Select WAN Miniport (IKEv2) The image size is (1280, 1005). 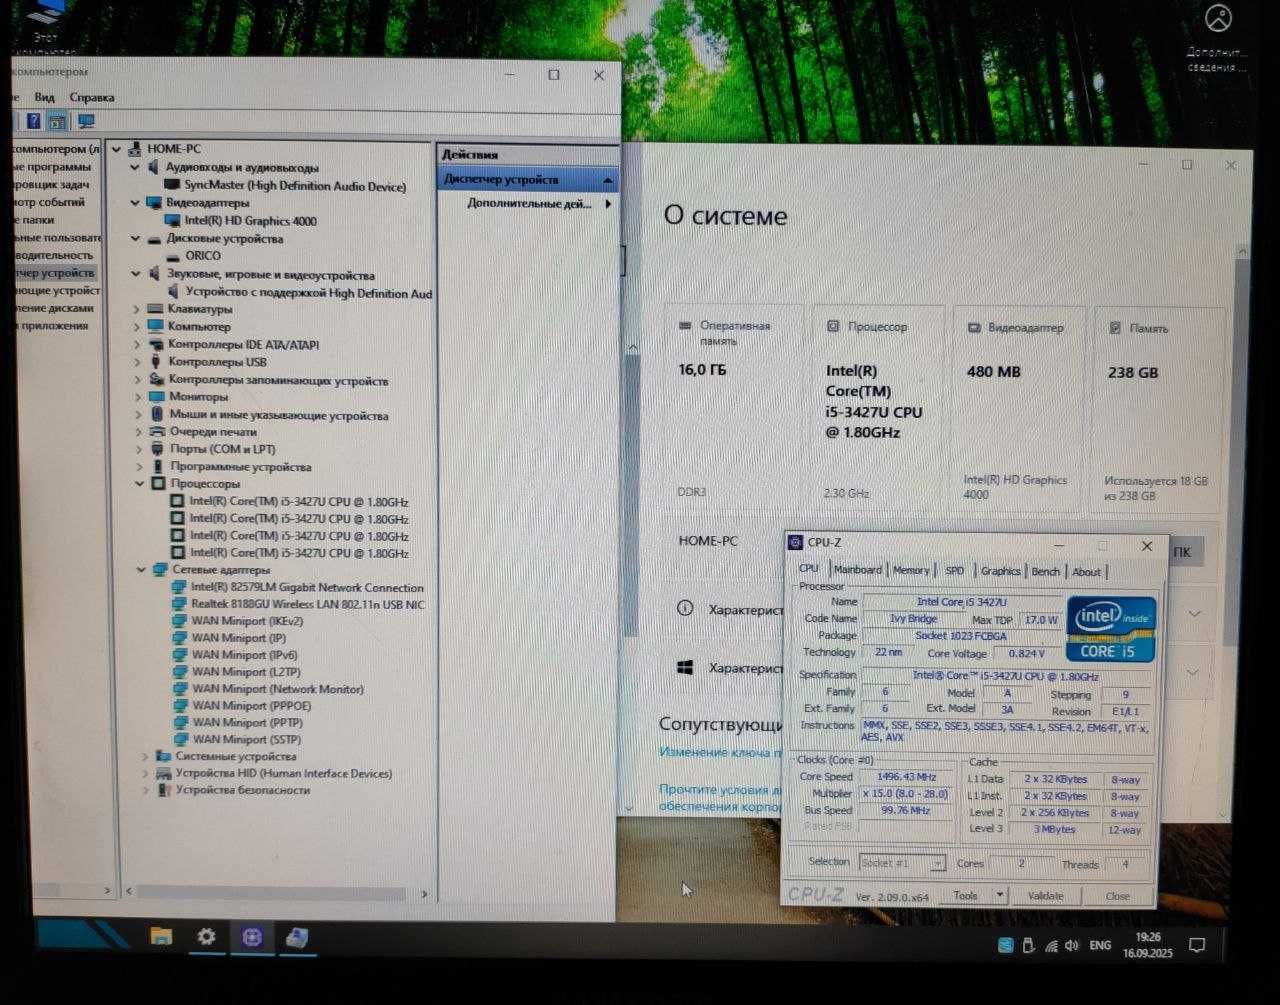tap(247, 621)
